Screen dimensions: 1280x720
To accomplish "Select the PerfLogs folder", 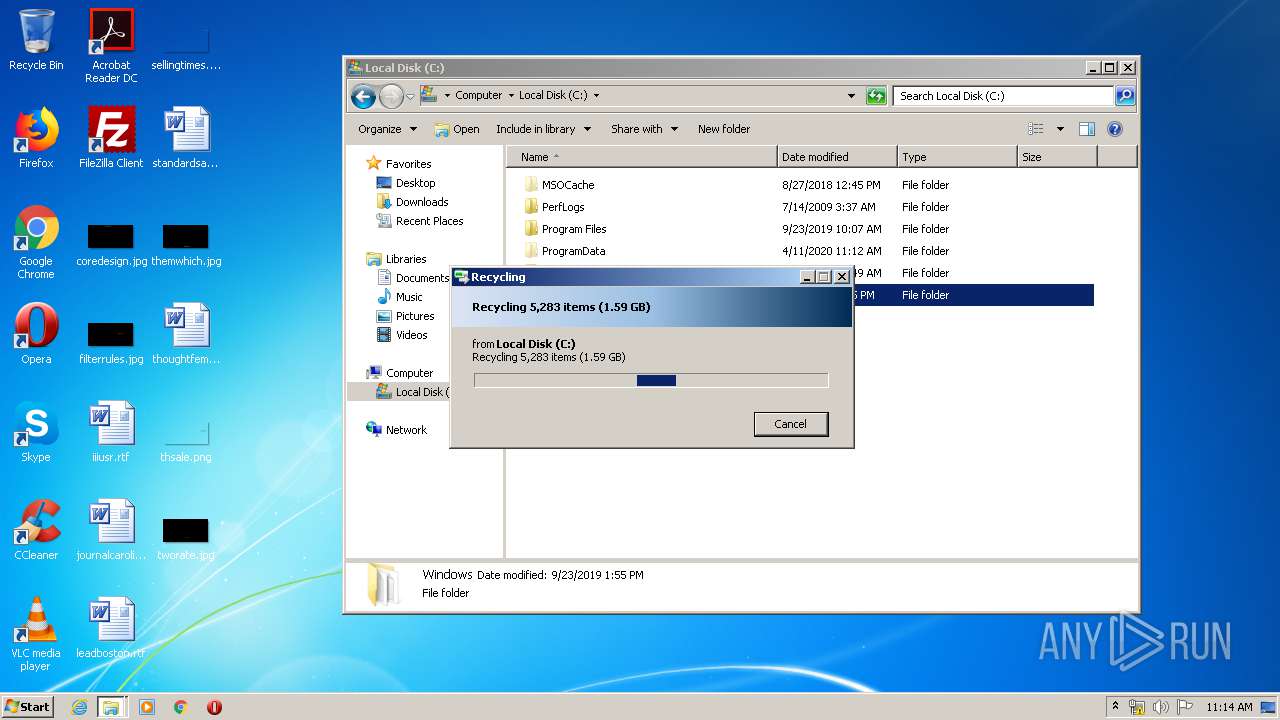I will pos(562,207).
